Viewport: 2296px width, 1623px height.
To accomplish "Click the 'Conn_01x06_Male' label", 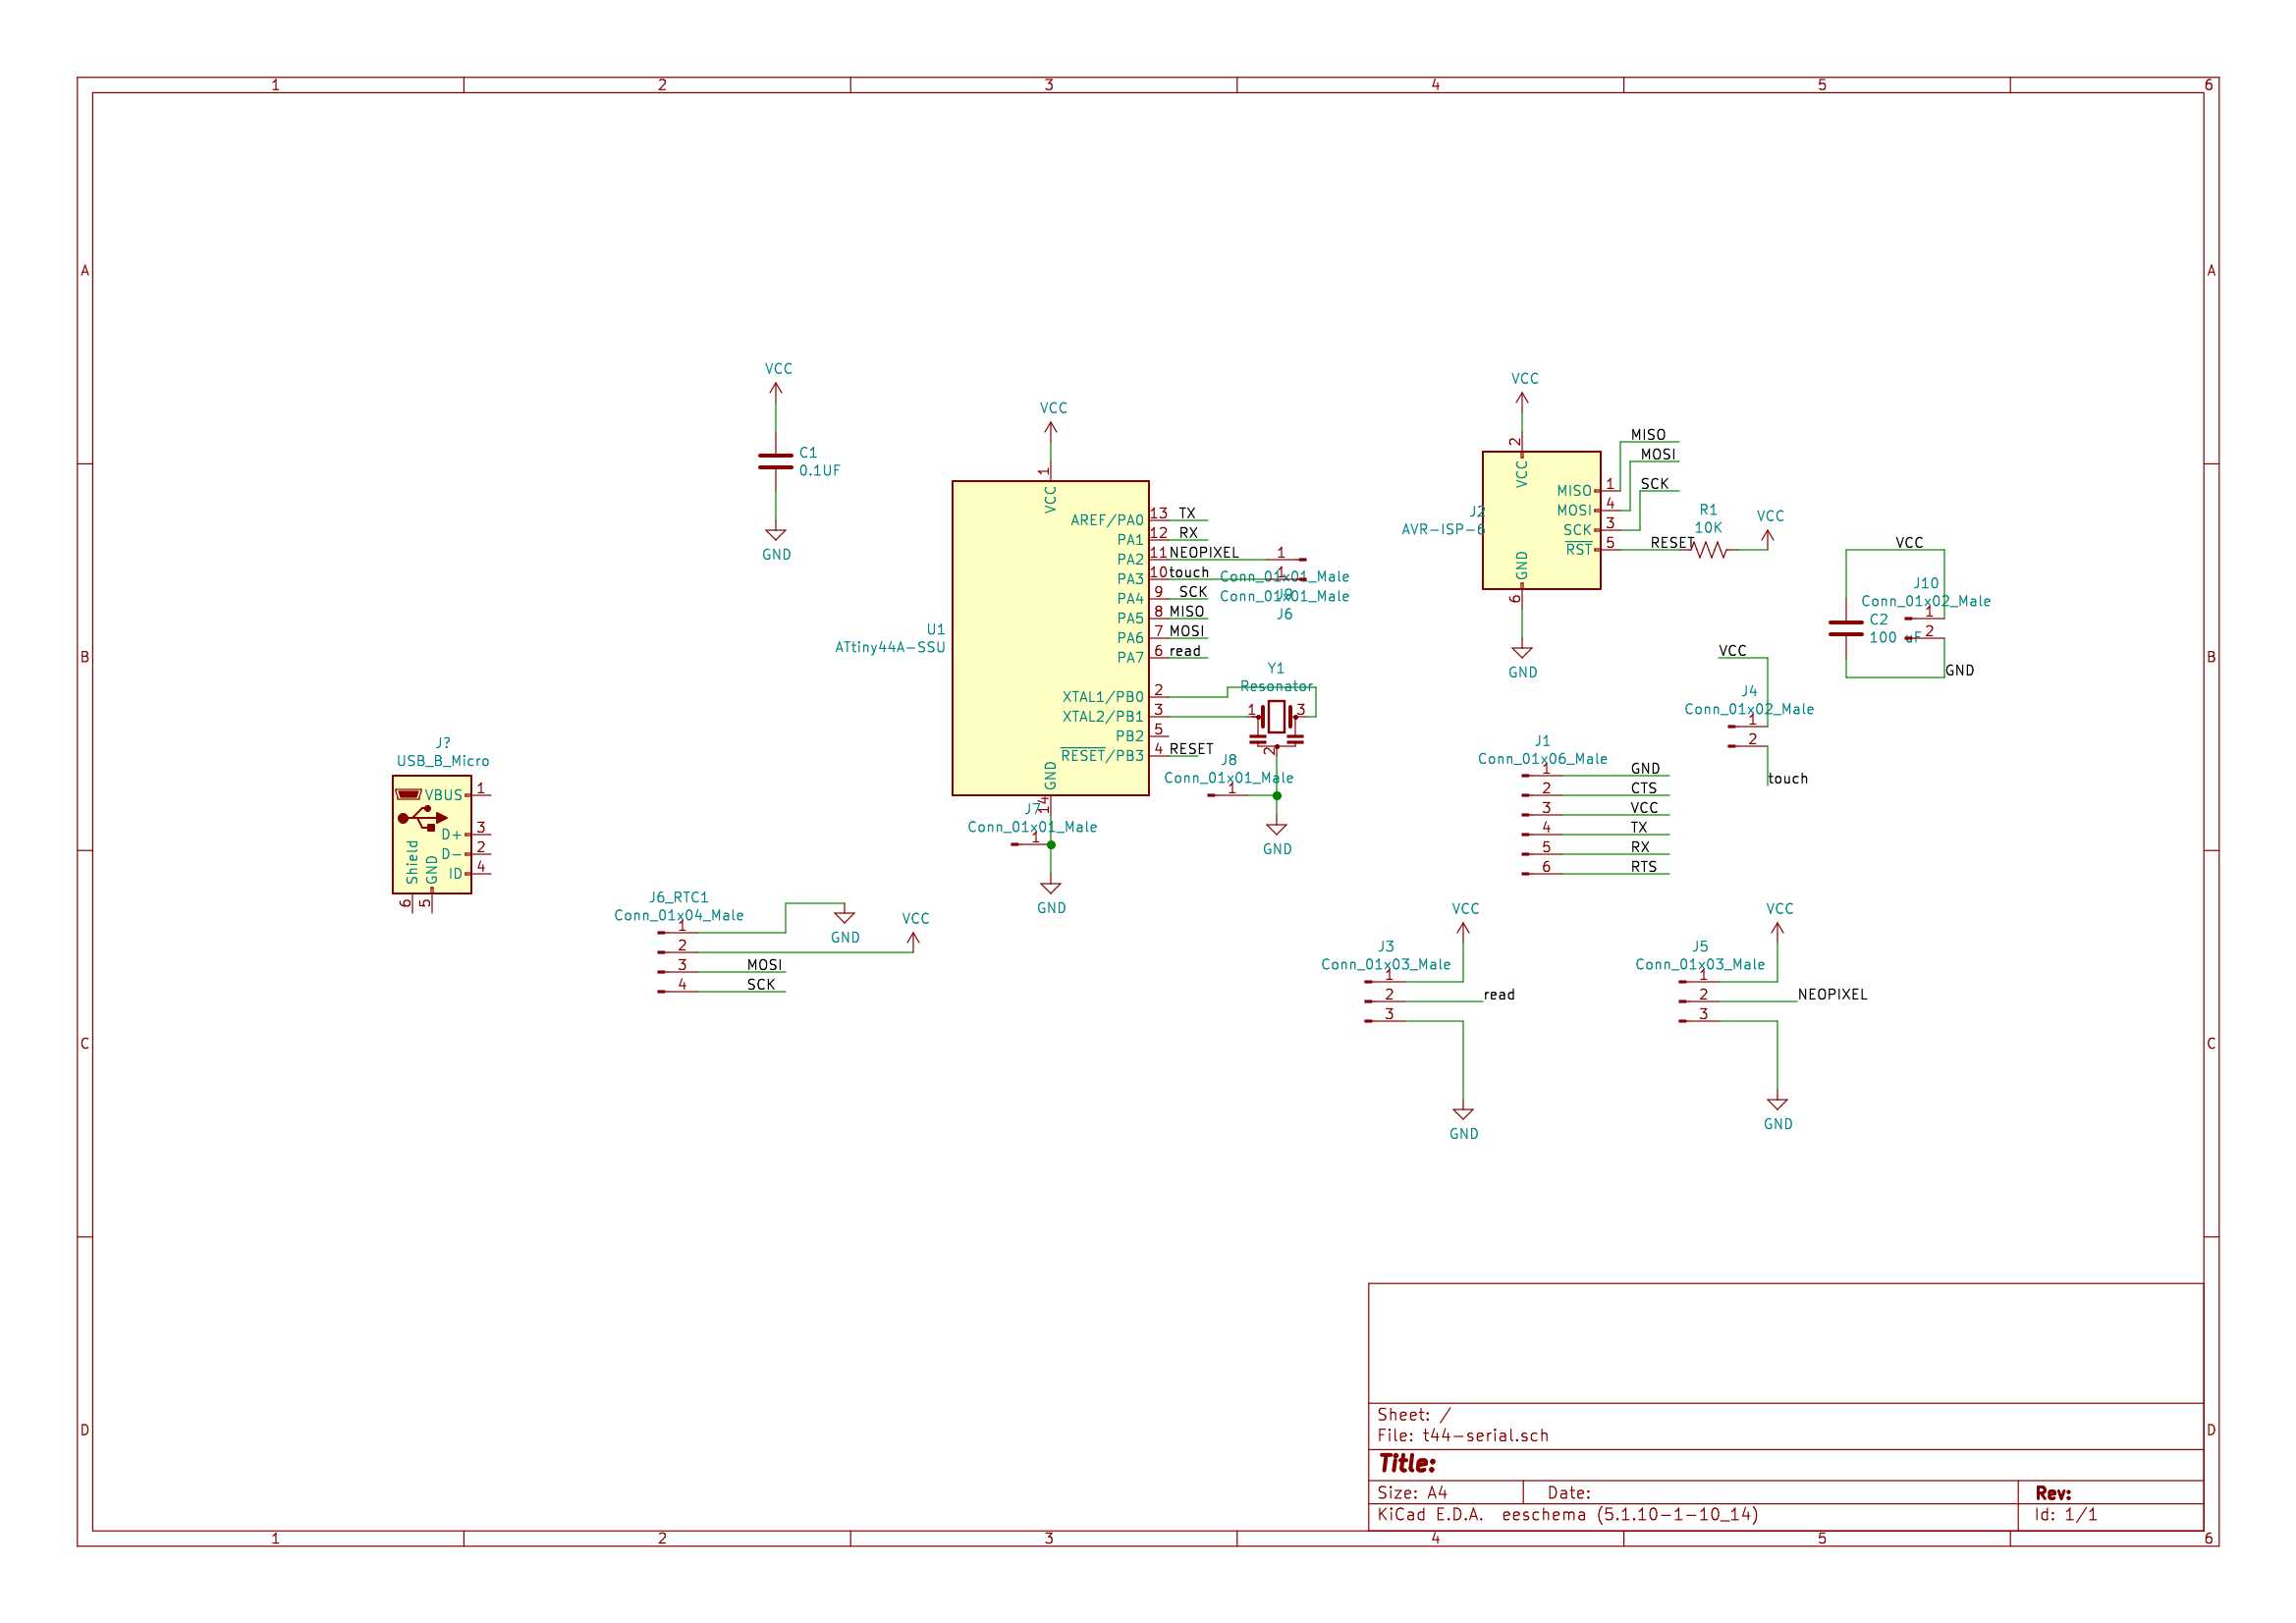I will click(x=1543, y=760).
